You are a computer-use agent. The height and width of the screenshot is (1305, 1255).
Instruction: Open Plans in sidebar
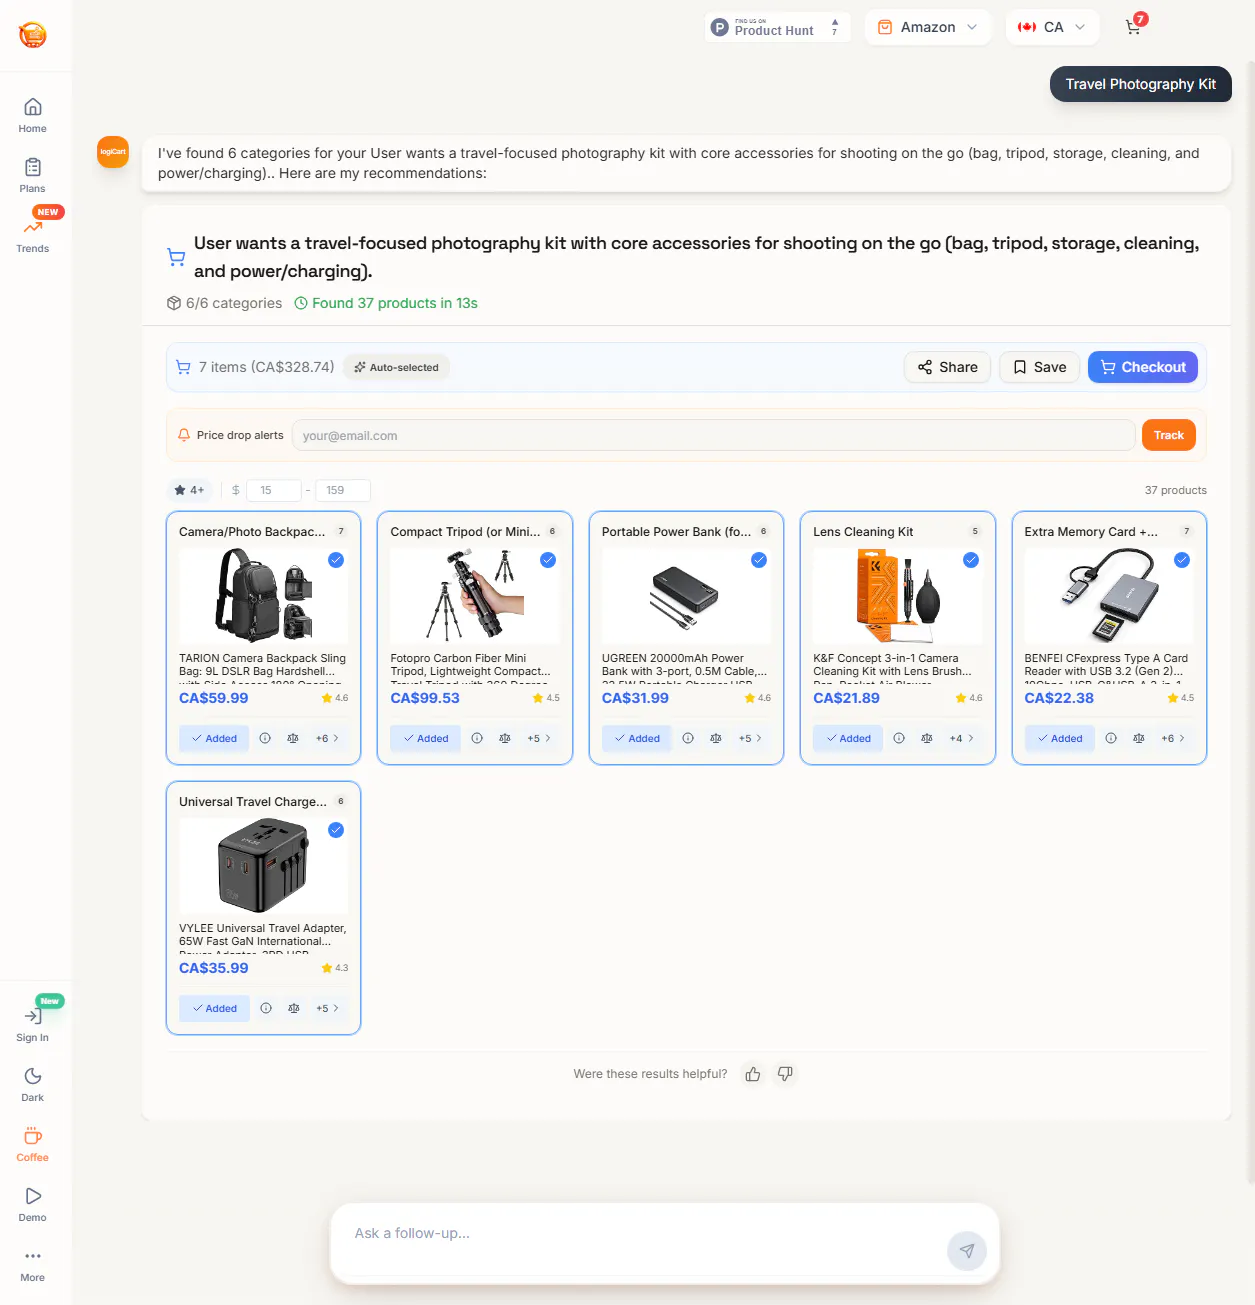[33, 175]
